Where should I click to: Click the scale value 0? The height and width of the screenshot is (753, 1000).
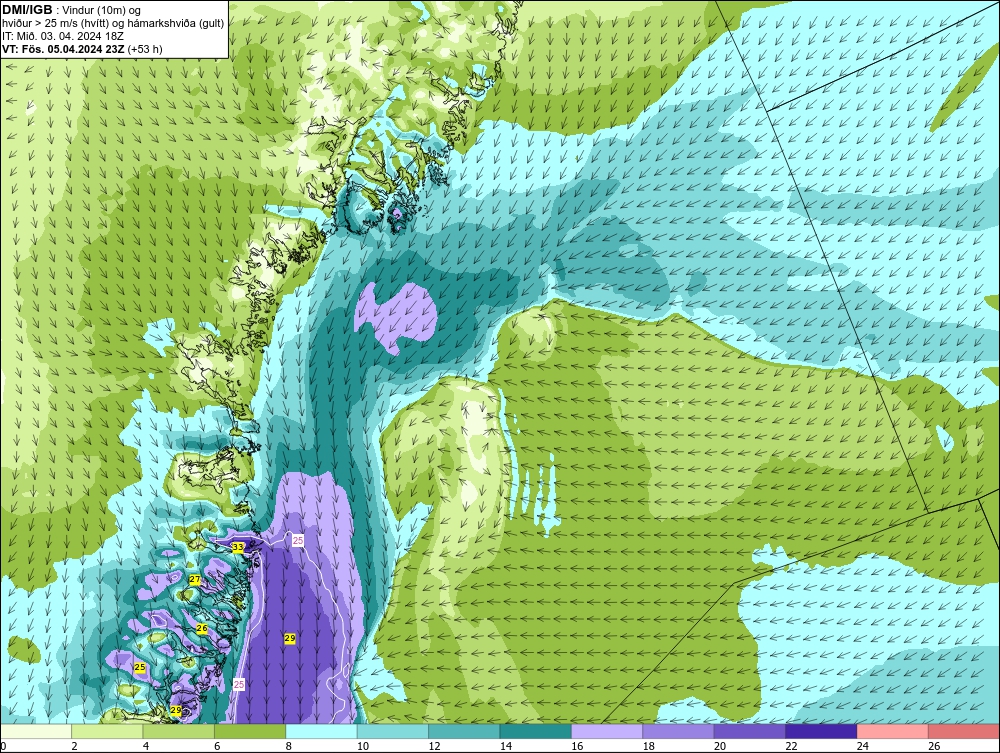tap(3, 746)
